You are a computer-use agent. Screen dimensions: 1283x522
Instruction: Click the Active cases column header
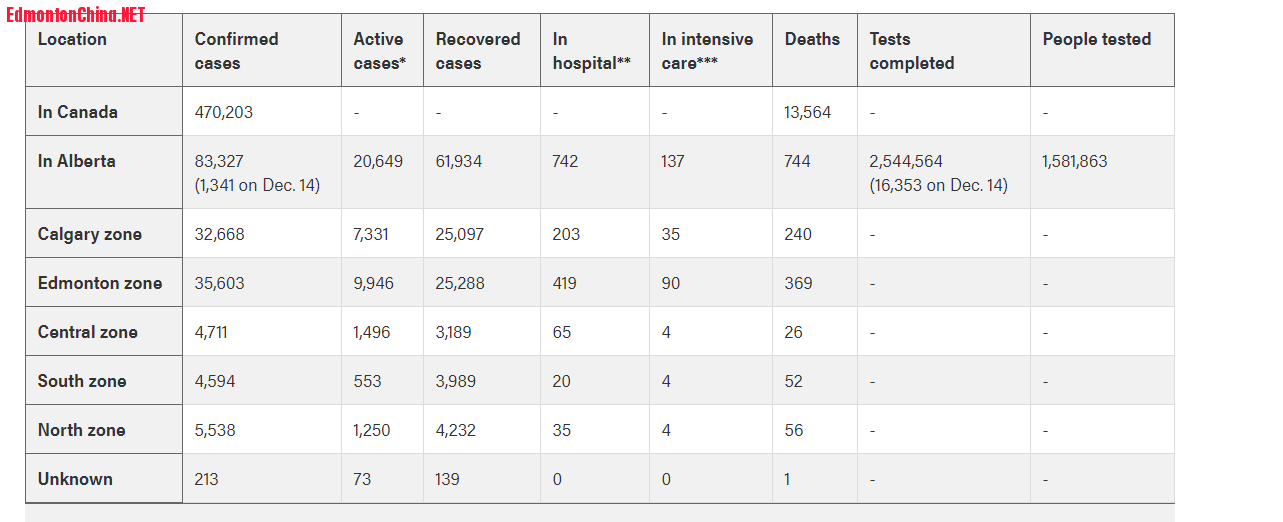pos(379,51)
